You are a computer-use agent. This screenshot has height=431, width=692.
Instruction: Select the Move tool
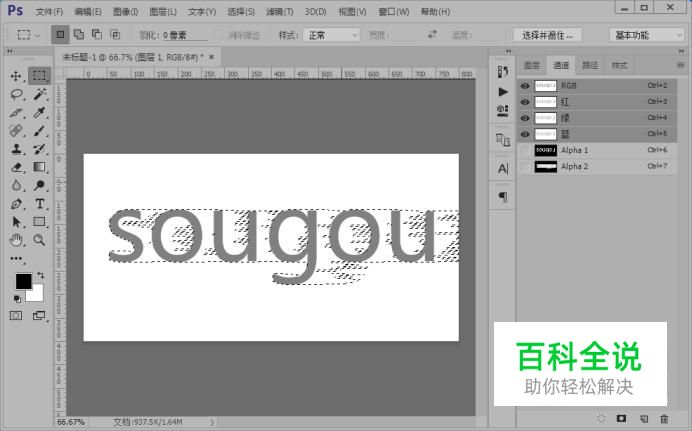tap(16, 76)
